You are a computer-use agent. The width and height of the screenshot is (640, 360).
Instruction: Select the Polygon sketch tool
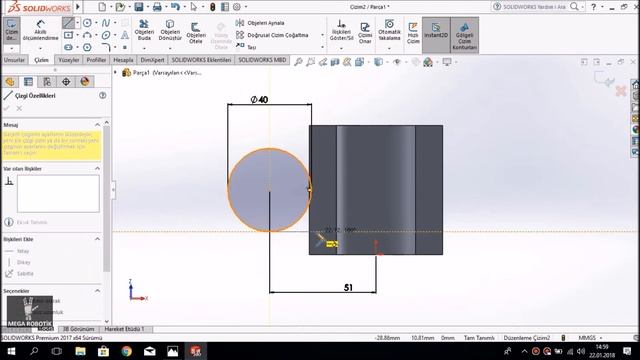point(87,47)
